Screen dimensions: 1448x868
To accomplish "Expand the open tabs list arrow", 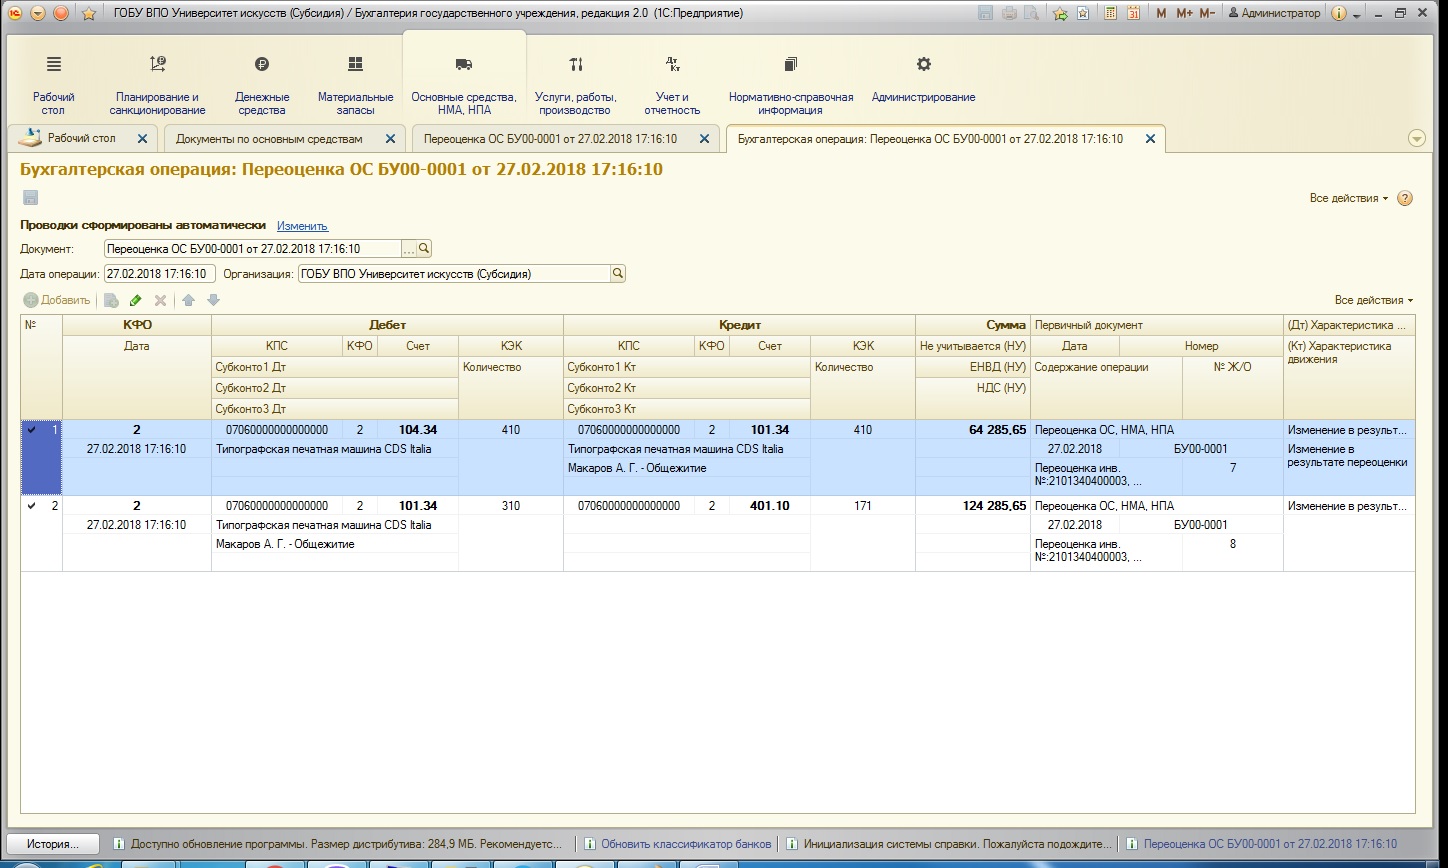I will click(x=1416, y=139).
